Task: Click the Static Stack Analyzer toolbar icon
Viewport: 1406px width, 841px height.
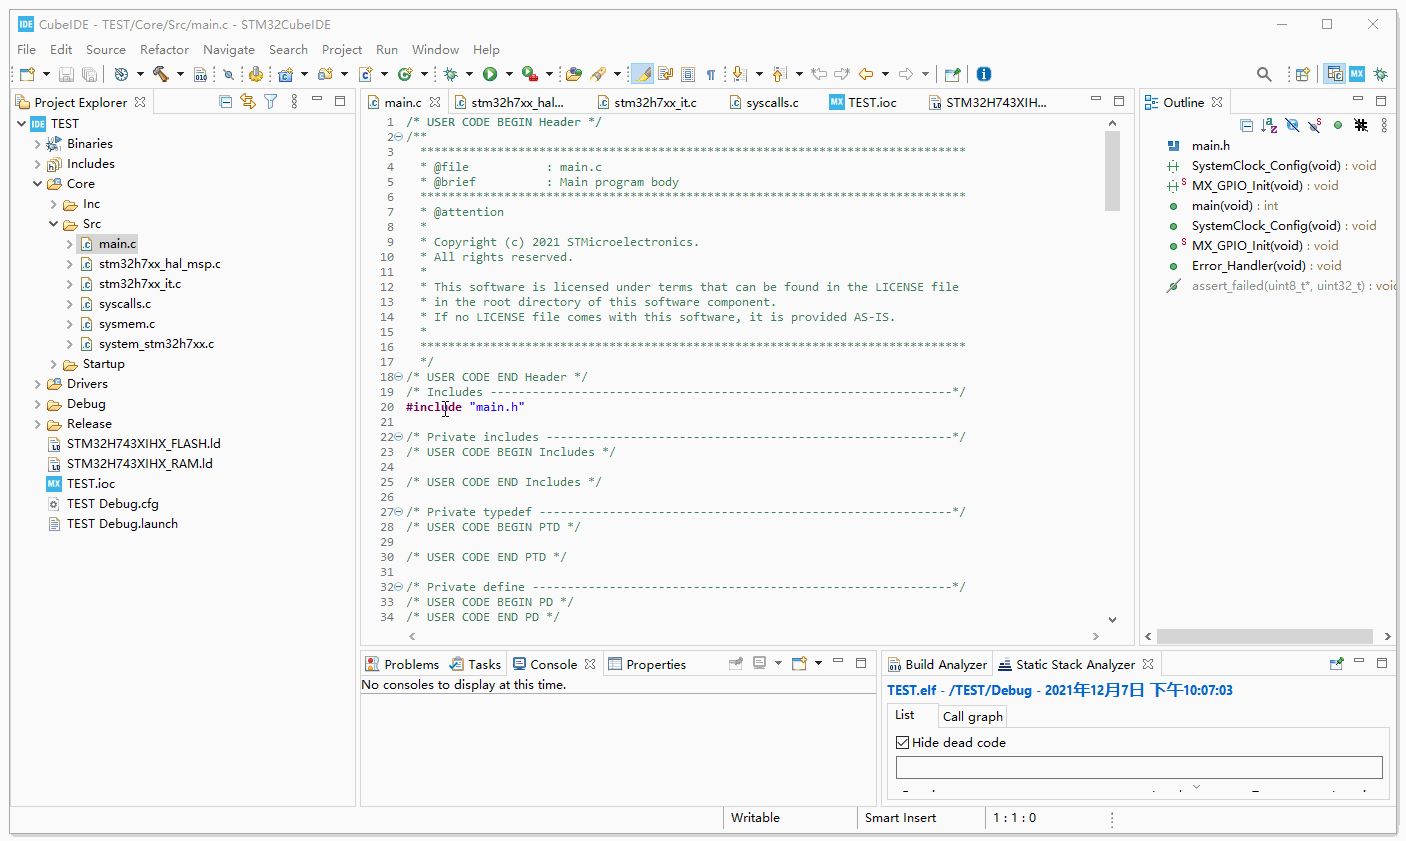Action: pyautogui.click(x=1336, y=663)
